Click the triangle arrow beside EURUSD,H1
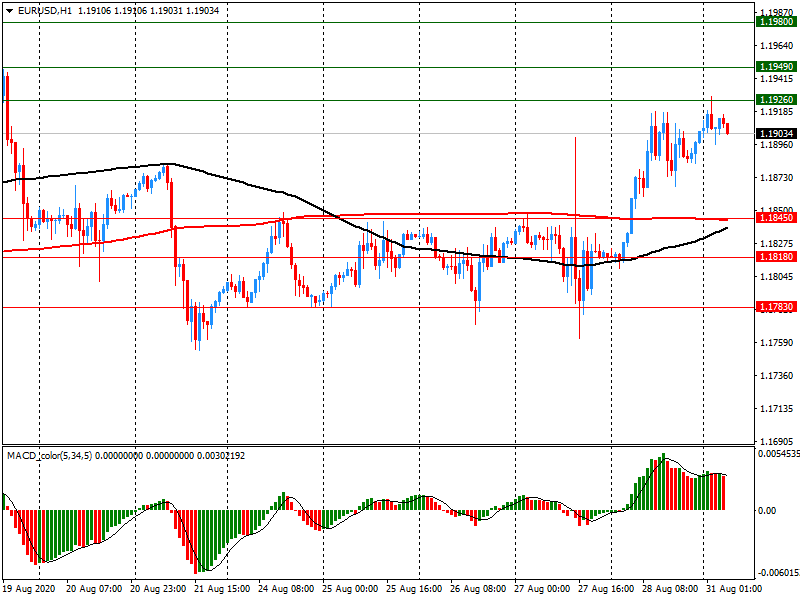800x600 pixels. [x=8, y=10]
